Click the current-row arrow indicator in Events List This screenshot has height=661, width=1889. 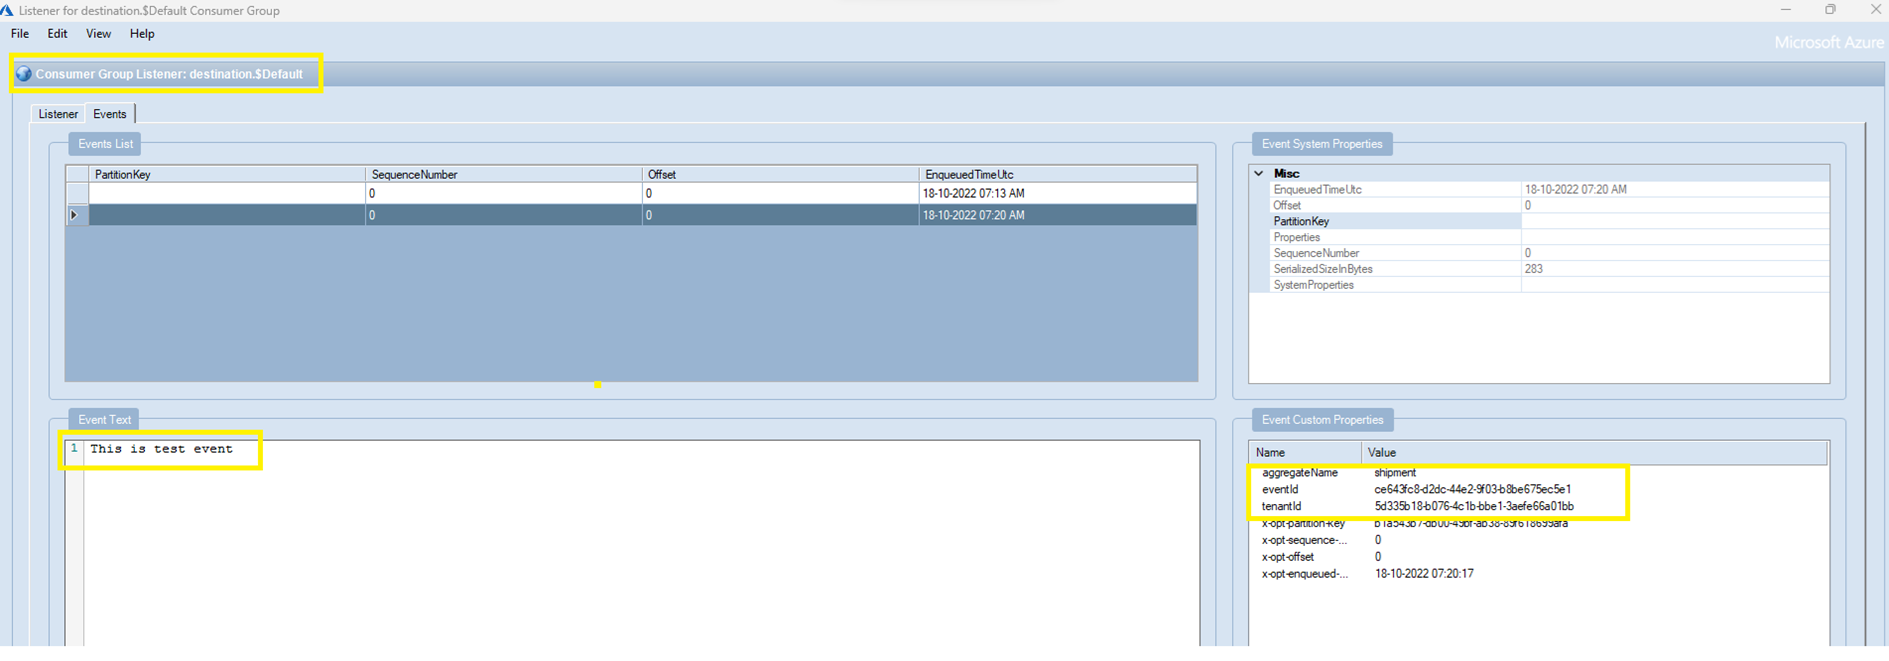[x=74, y=215]
